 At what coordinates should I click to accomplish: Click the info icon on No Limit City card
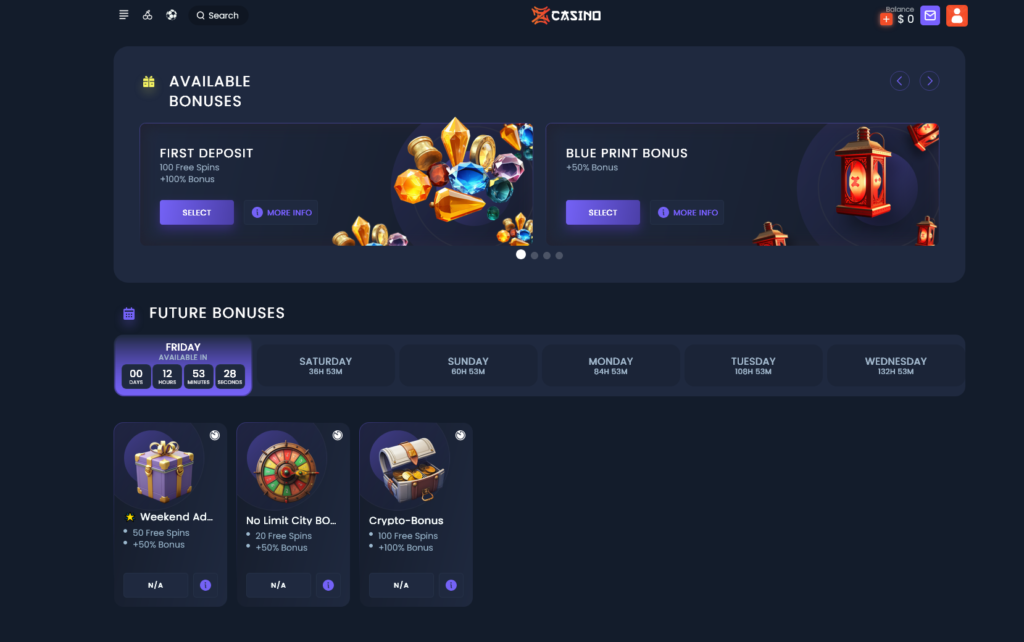tap(328, 585)
